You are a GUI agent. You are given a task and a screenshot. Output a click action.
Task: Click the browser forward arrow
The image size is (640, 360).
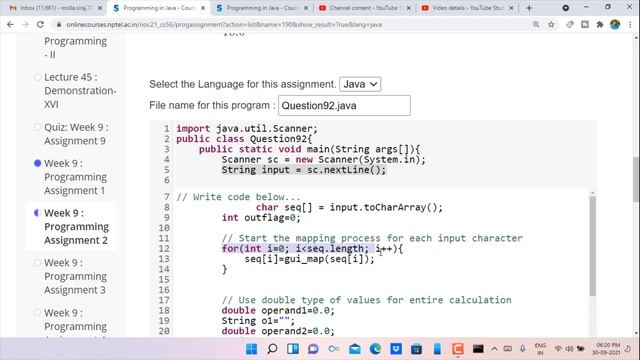(25, 24)
